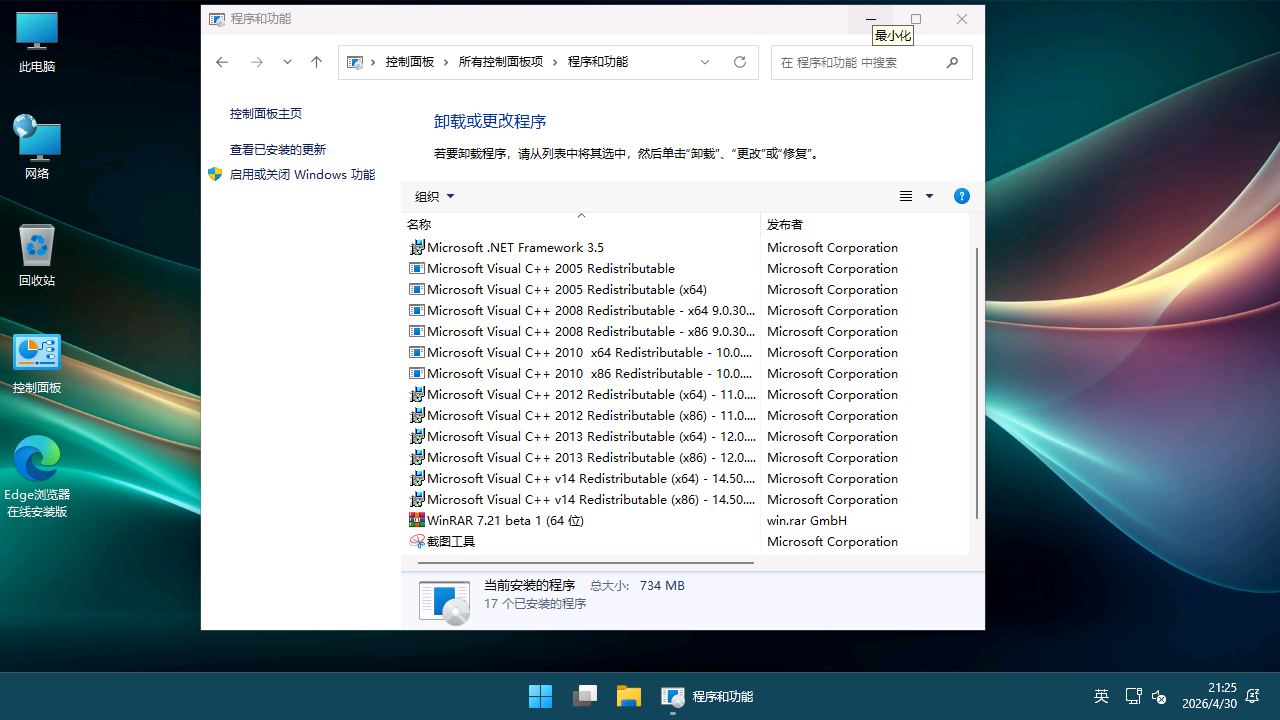Click the display tray icon

(1133, 696)
